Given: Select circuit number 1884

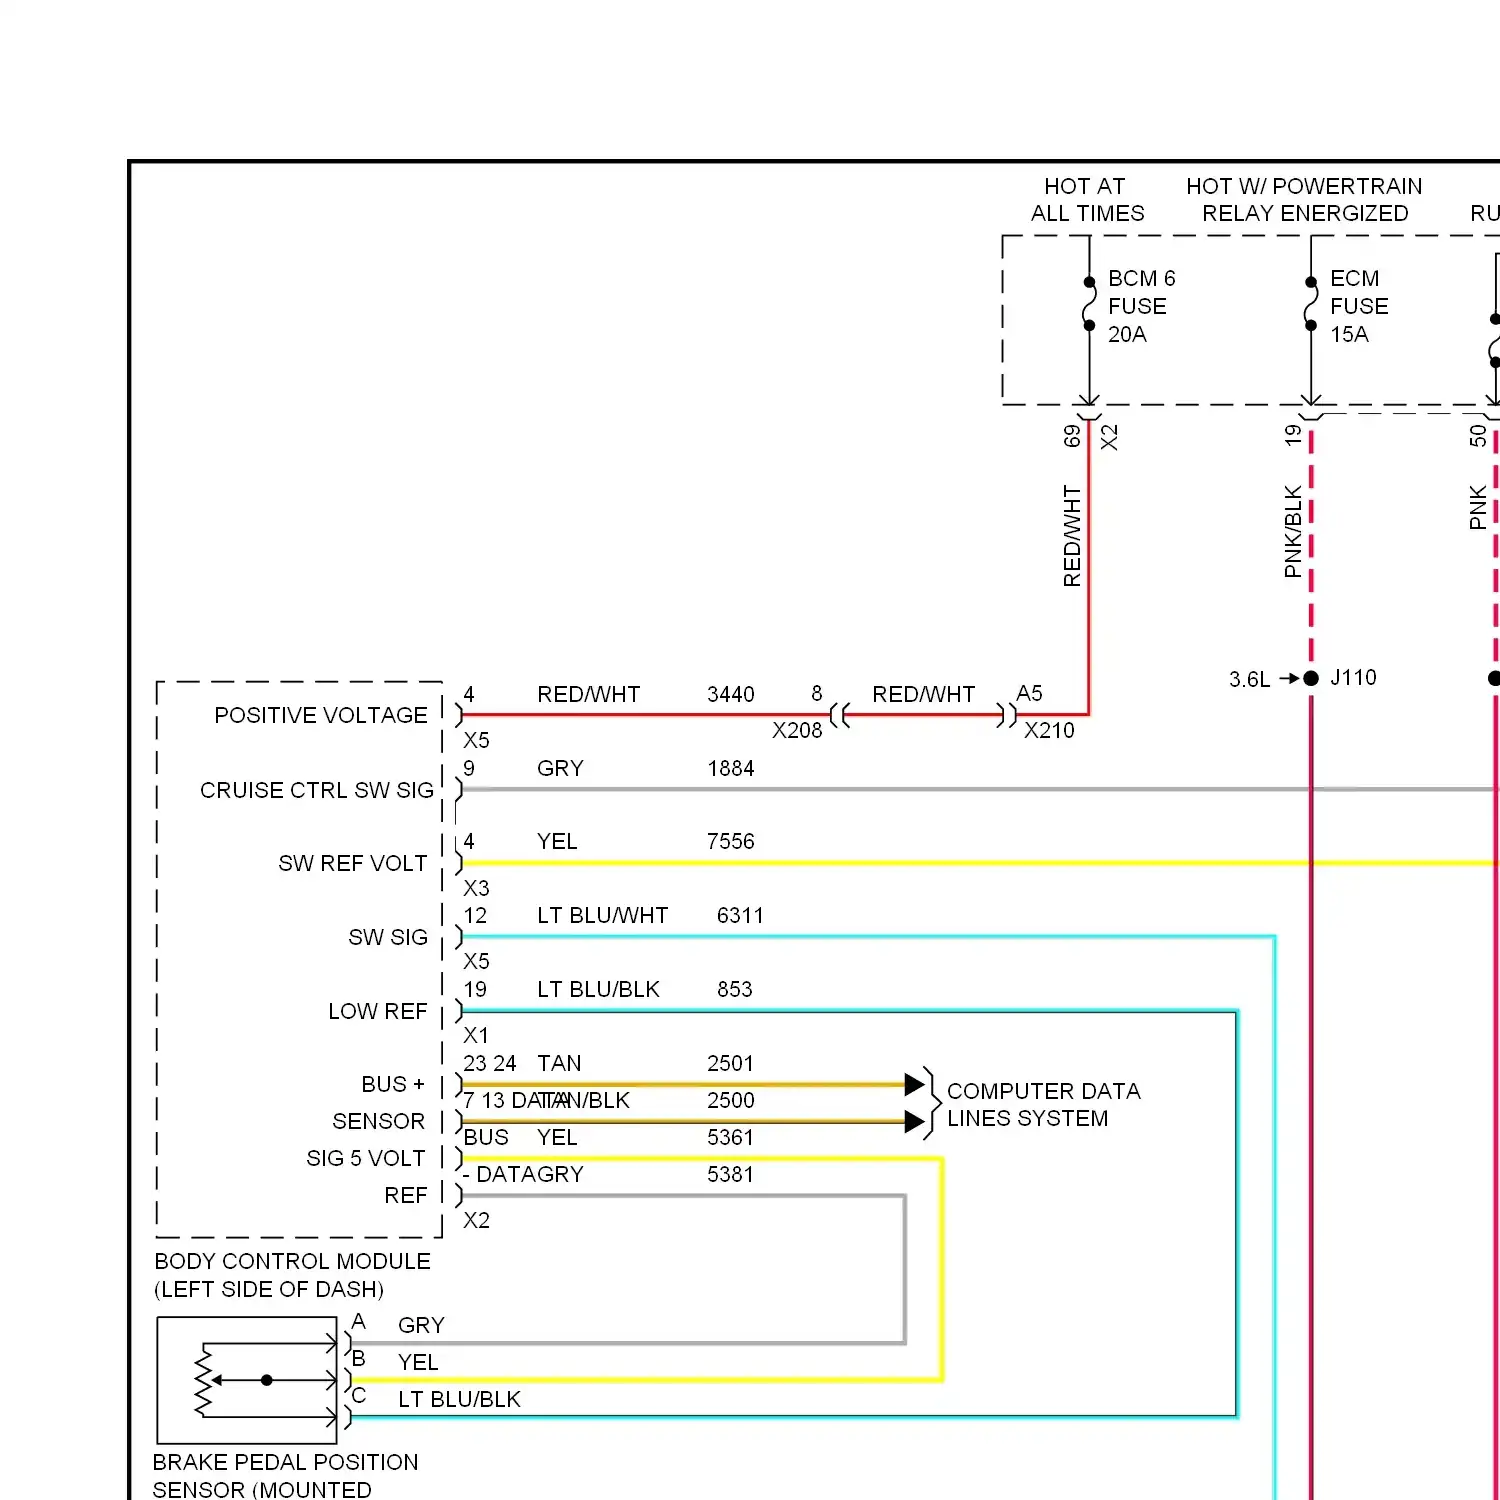Looking at the screenshot, I should pos(731,768).
